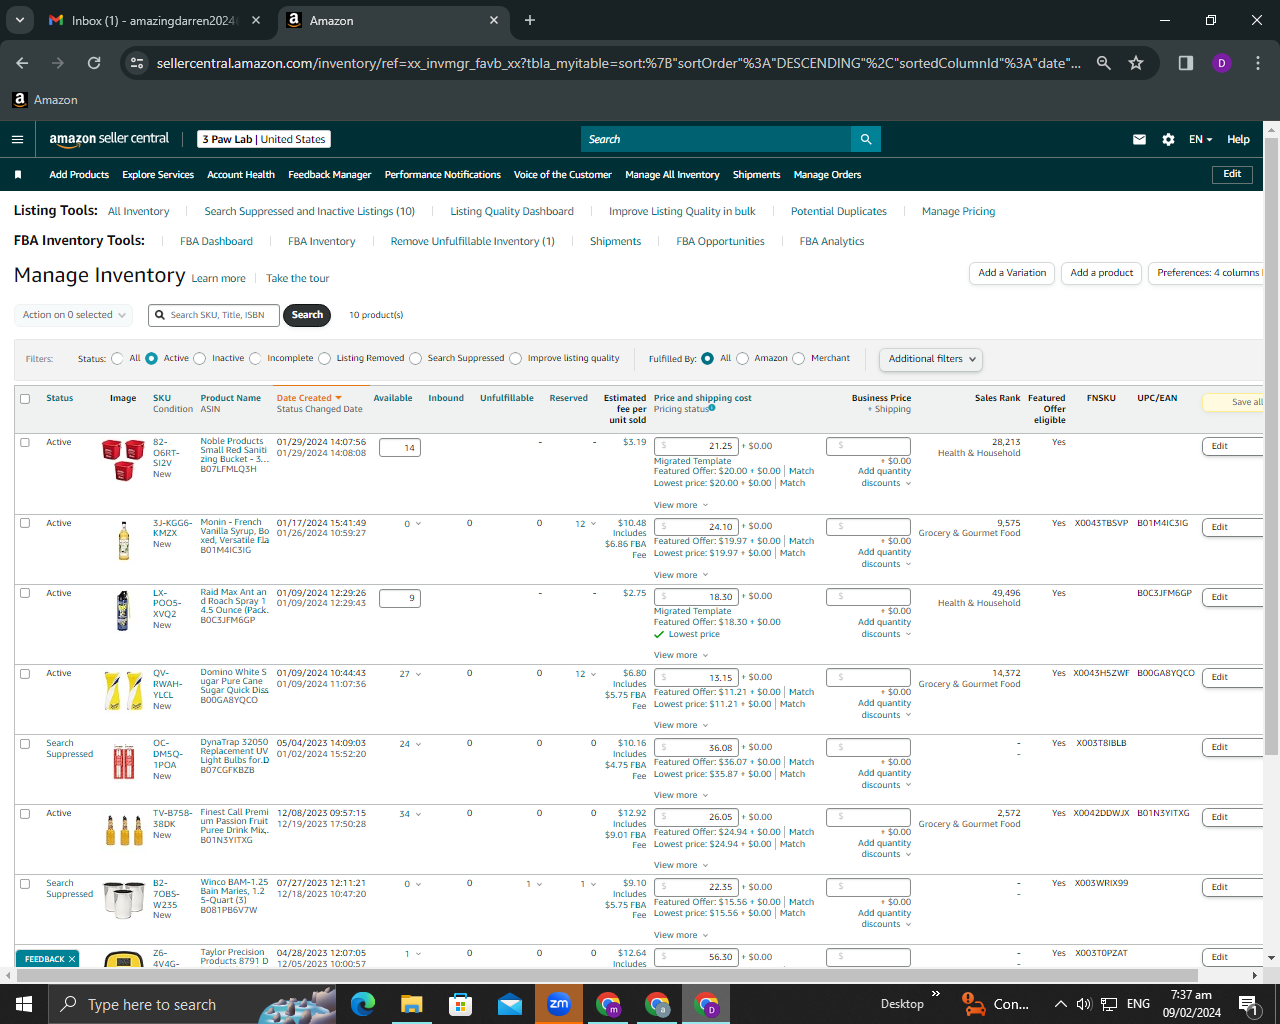
Task: Open the settings gear icon
Action: pos(1168,139)
